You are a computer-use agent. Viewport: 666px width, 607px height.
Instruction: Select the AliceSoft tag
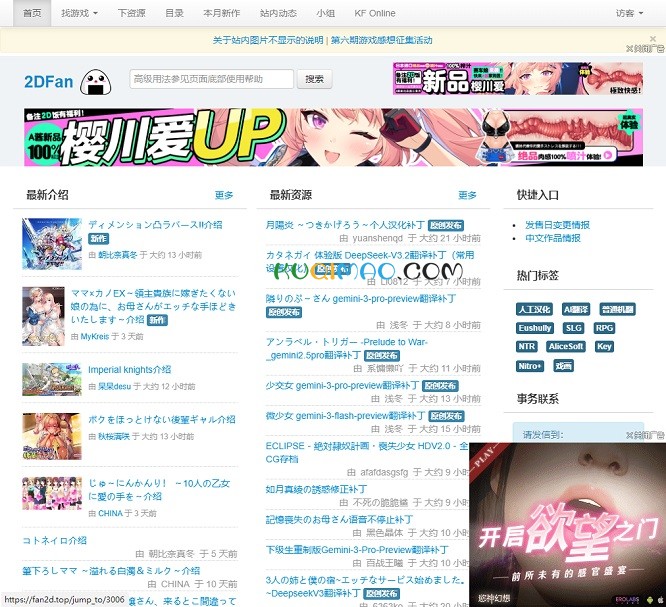pyautogui.click(x=566, y=347)
